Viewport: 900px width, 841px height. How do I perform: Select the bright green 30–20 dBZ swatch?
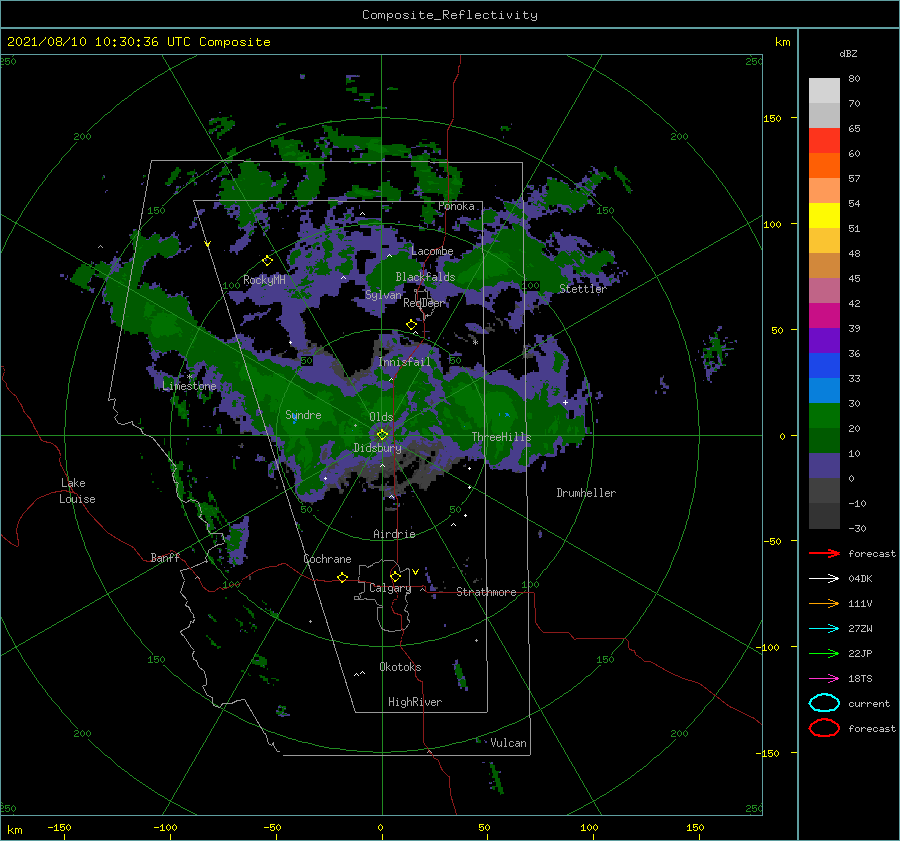coord(824,416)
